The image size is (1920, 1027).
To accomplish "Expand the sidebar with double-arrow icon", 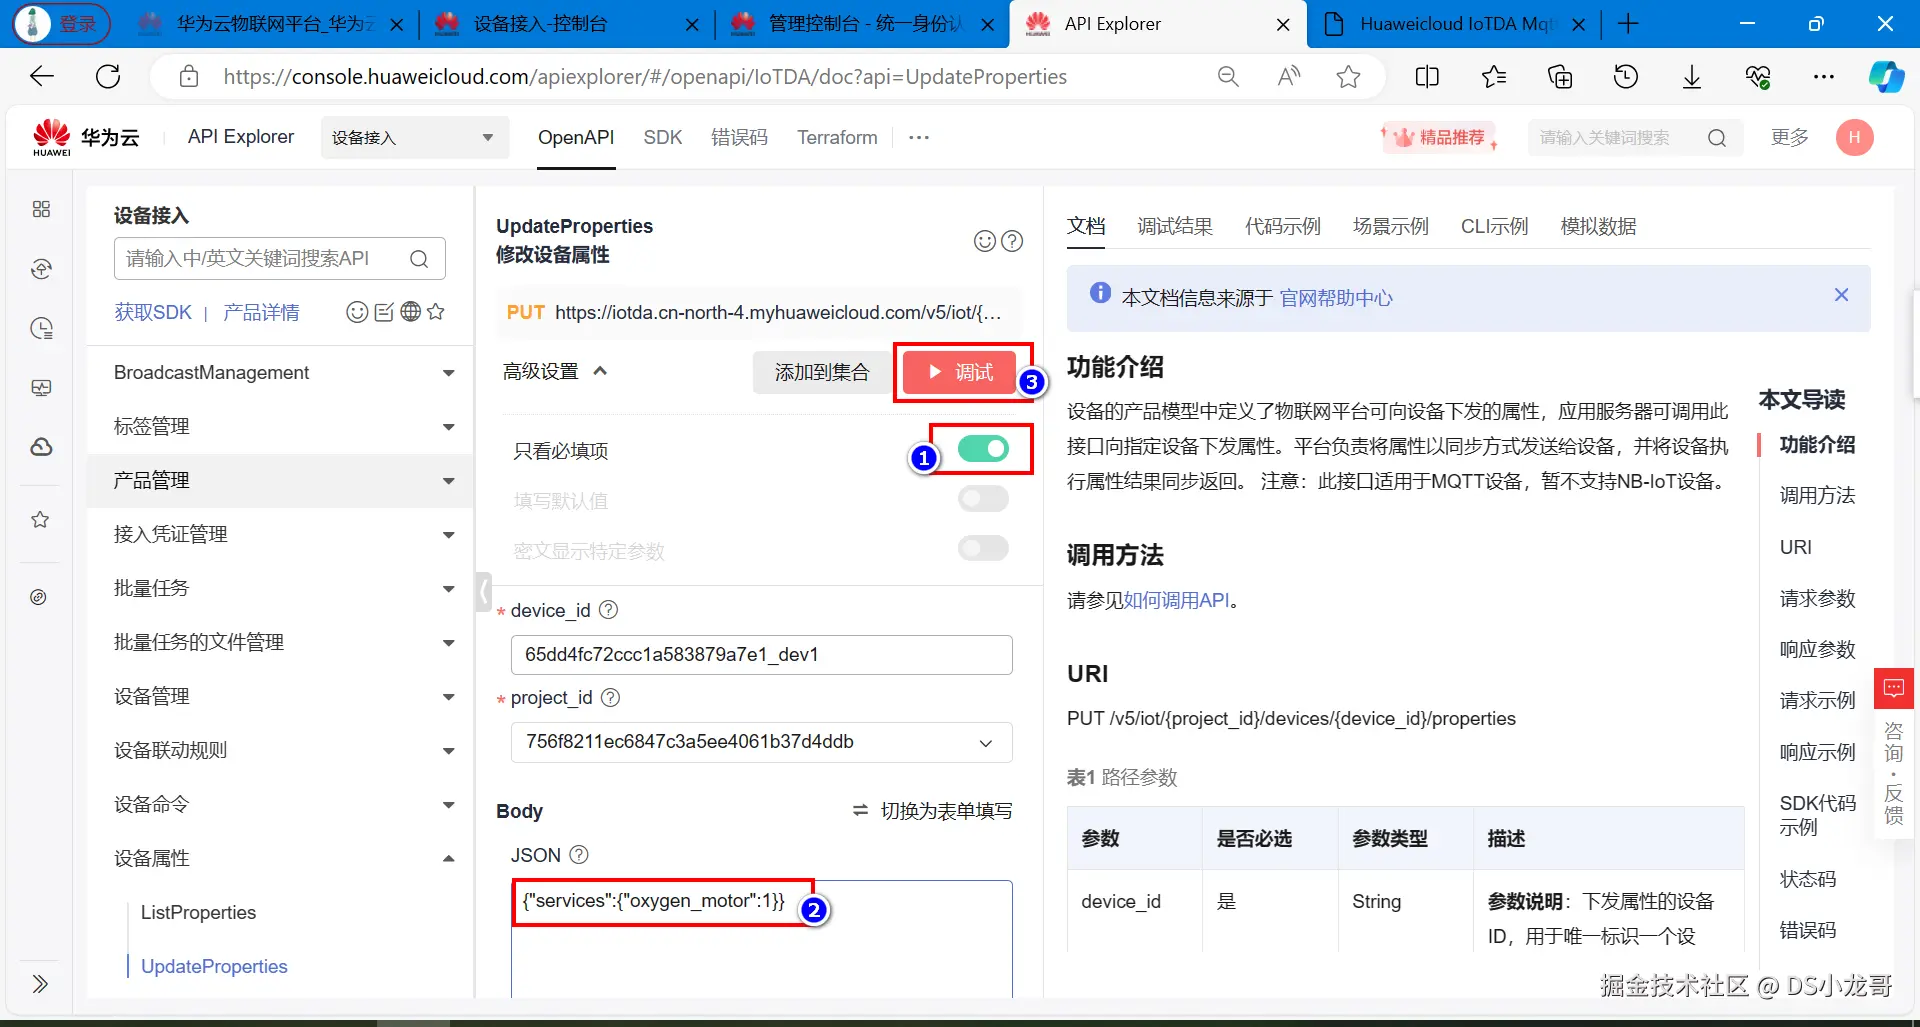I will click(x=40, y=984).
